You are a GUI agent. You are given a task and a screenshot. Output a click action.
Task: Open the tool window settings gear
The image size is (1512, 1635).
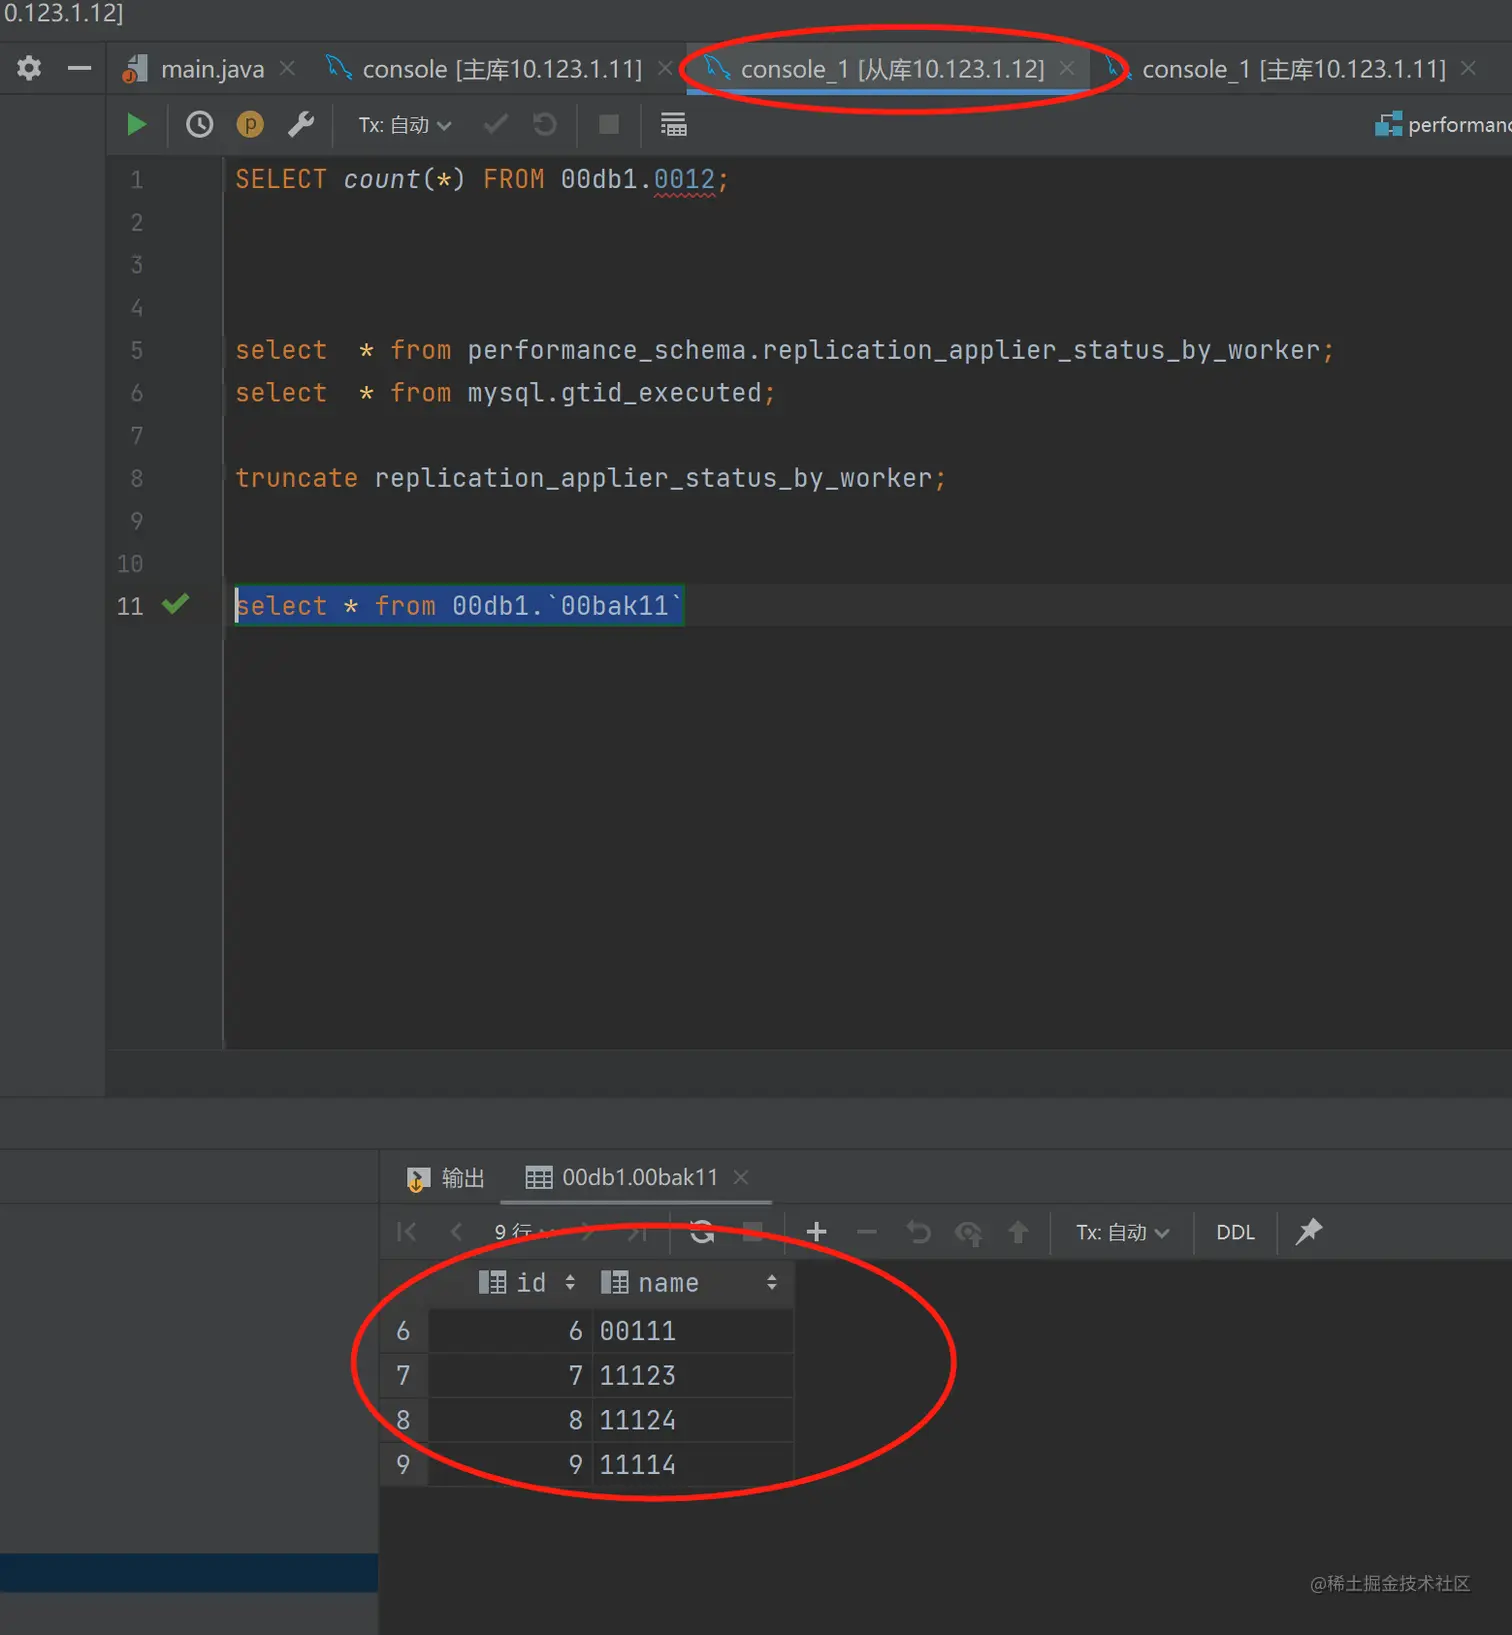click(x=29, y=68)
